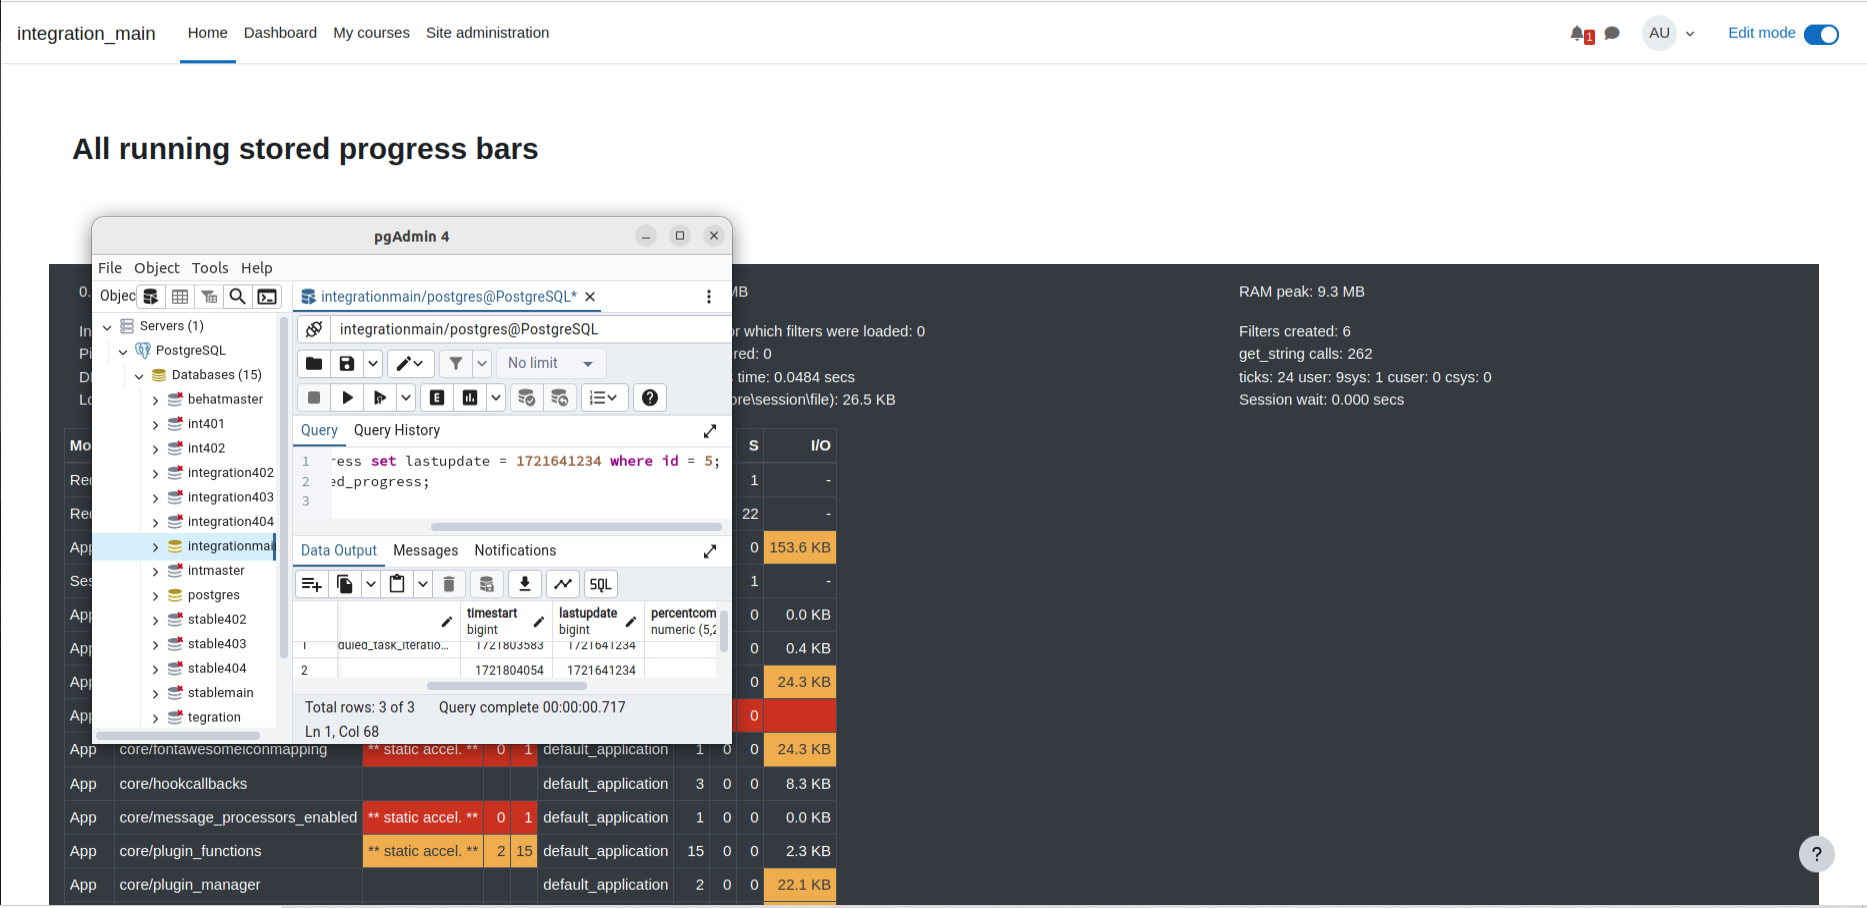The image size is (1867, 908).
Task: Close the integrationmain query tool tab
Action: tap(590, 296)
